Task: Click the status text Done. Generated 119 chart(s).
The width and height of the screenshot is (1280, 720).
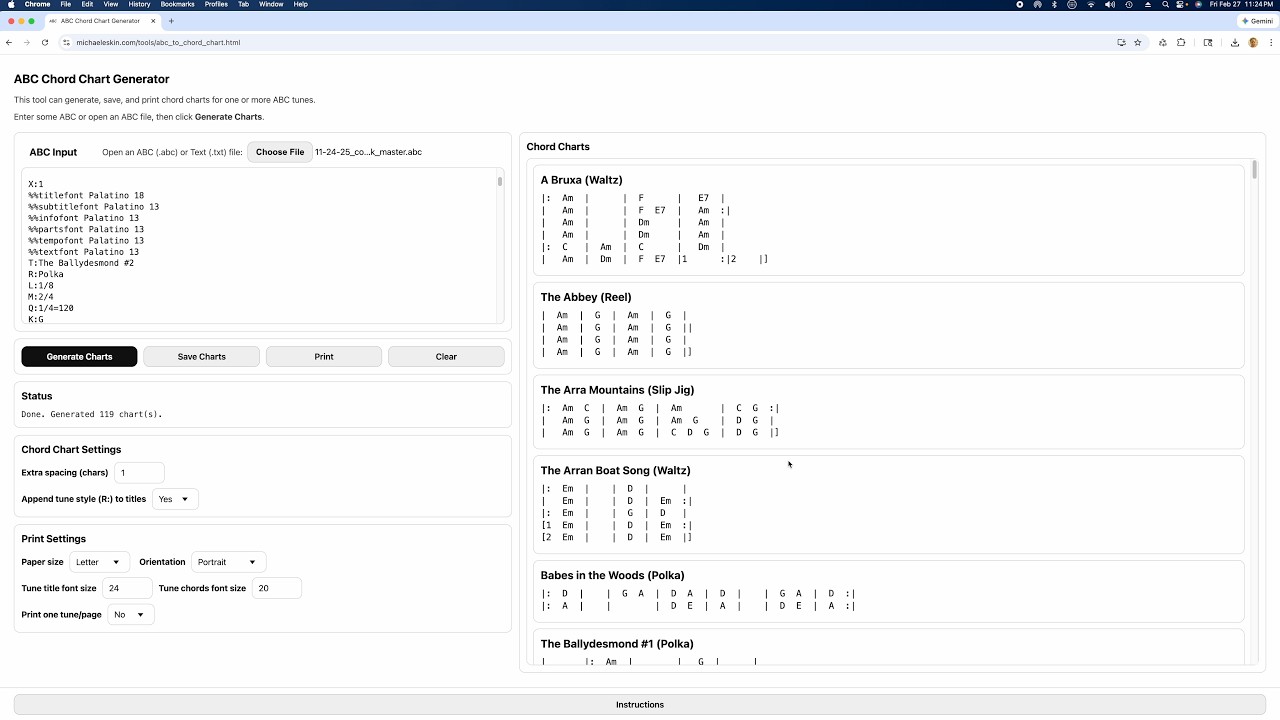Action: tap(91, 414)
